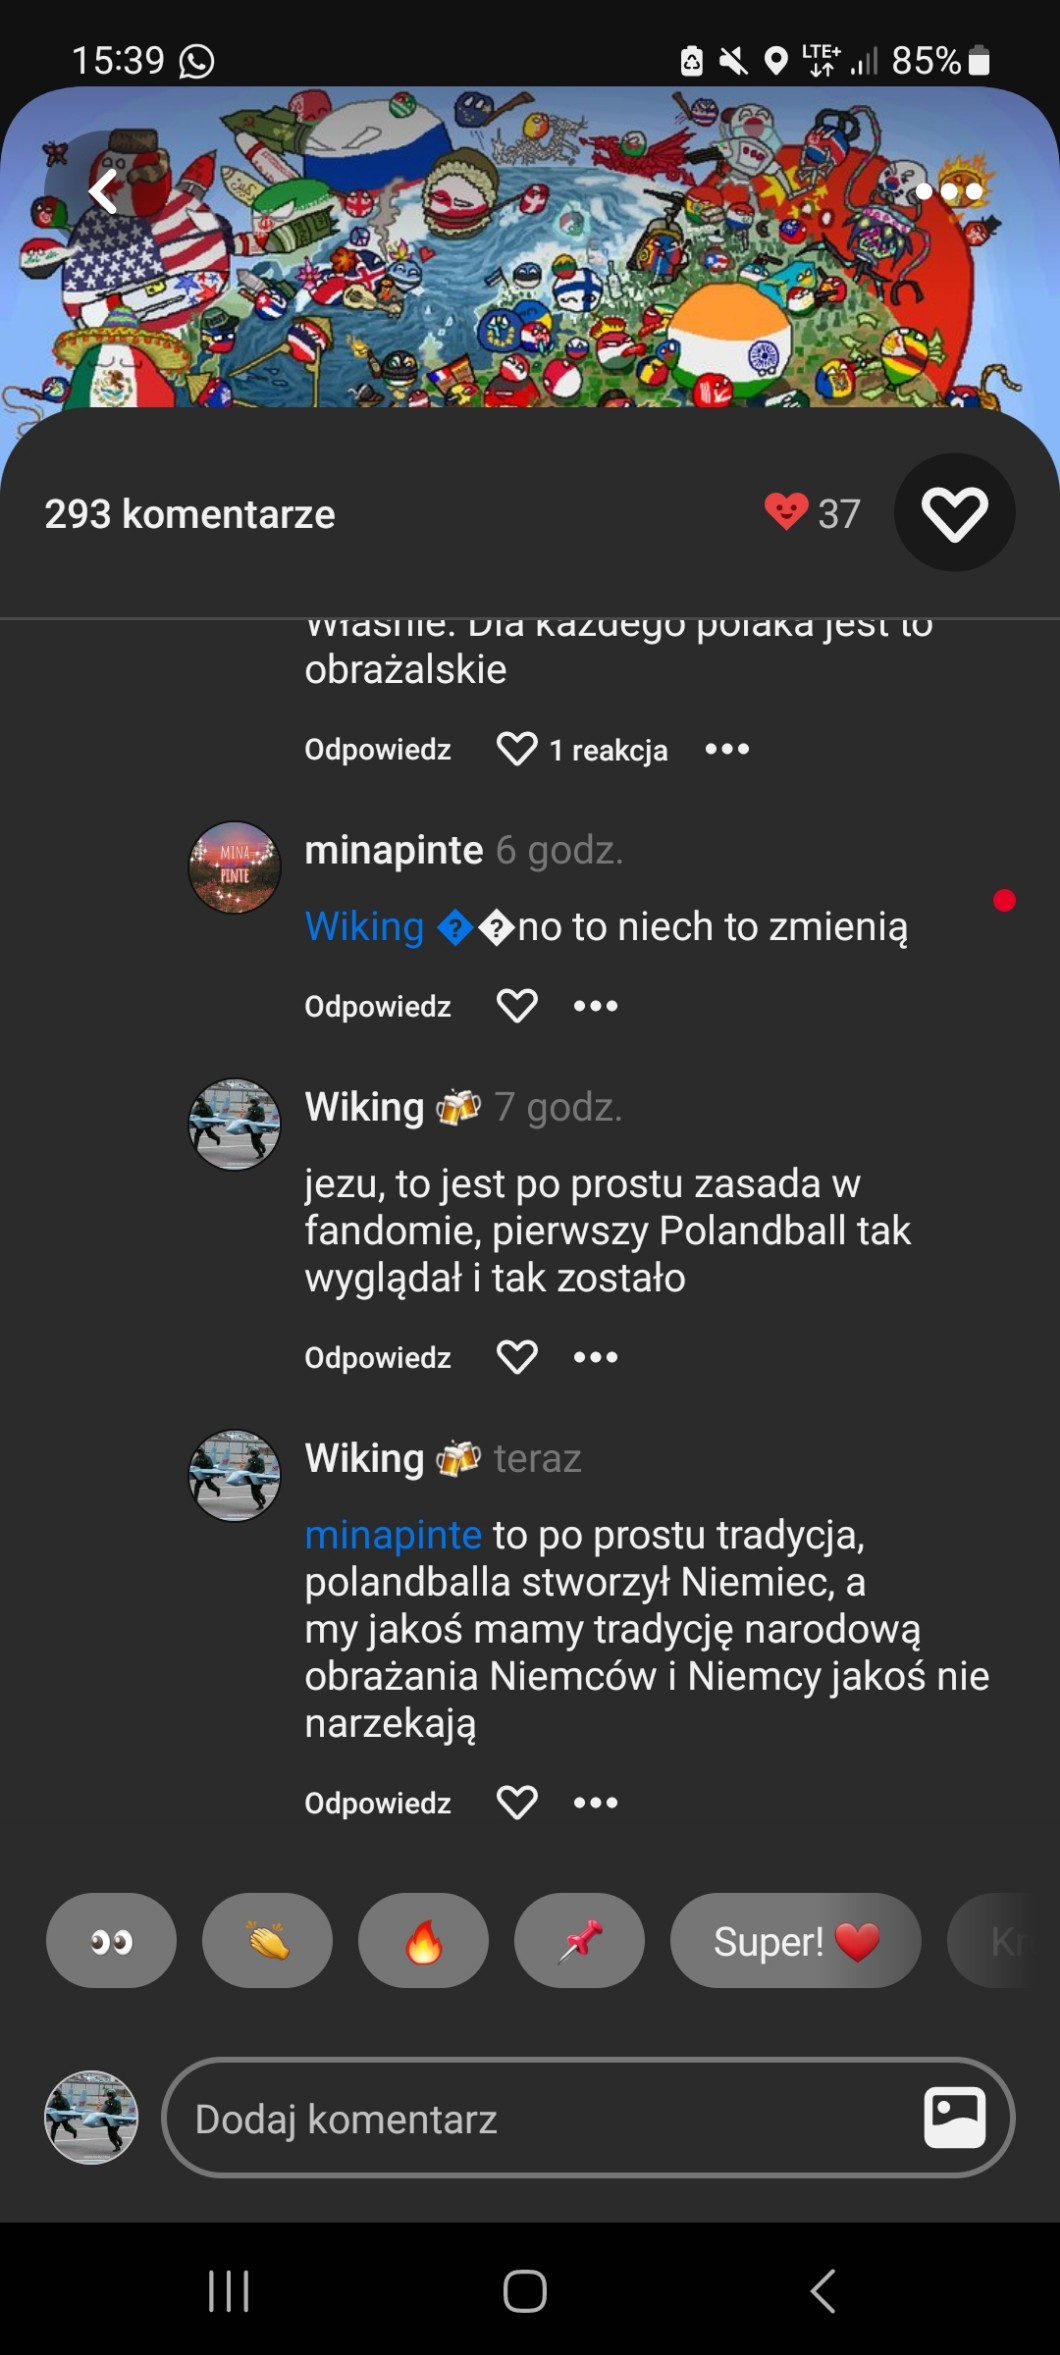Tap the blue "minapinte" mention link
This screenshot has width=1060, height=2355.
point(393,1535)
